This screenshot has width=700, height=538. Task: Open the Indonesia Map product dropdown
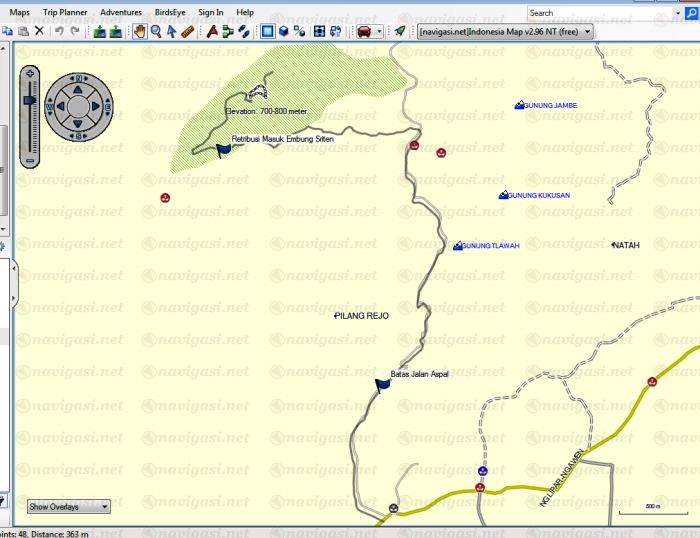[506, 31]
